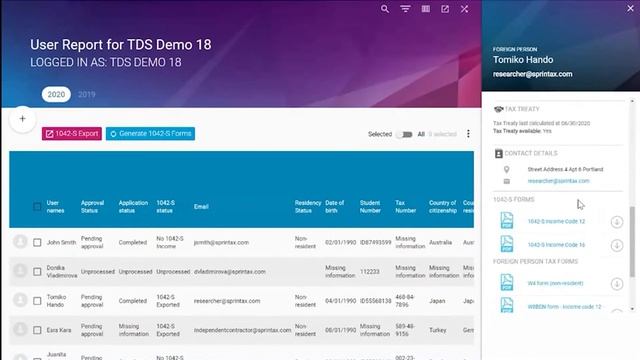Click 1042-S Export button
Viewport: 640px width, 360px height.
(72, 134)
